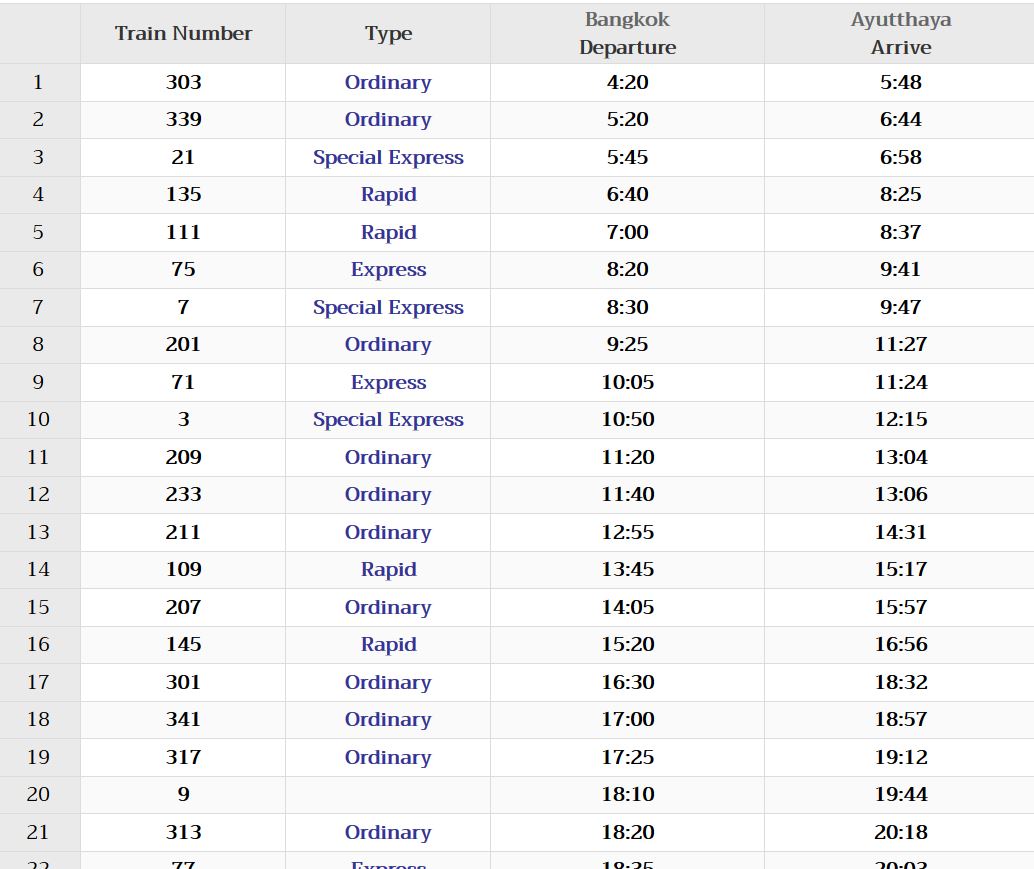
Task: Open the Special Express link for train 21
Action: [x=388, y=158]
